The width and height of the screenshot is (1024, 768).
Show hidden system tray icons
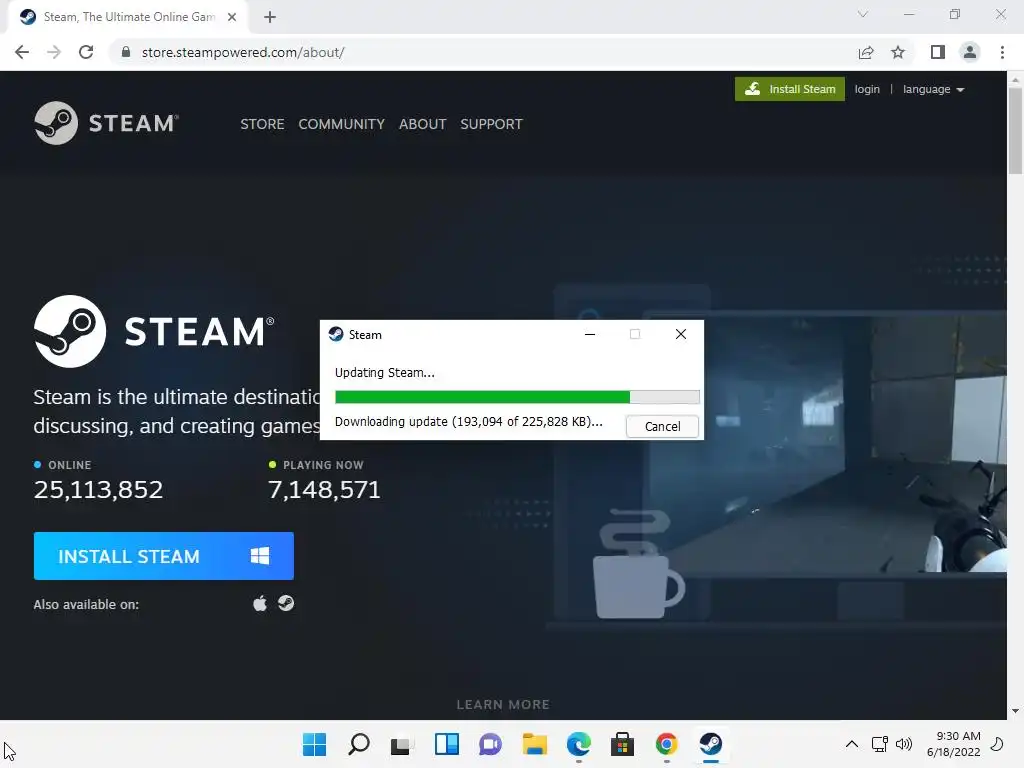tap(852, 744)
